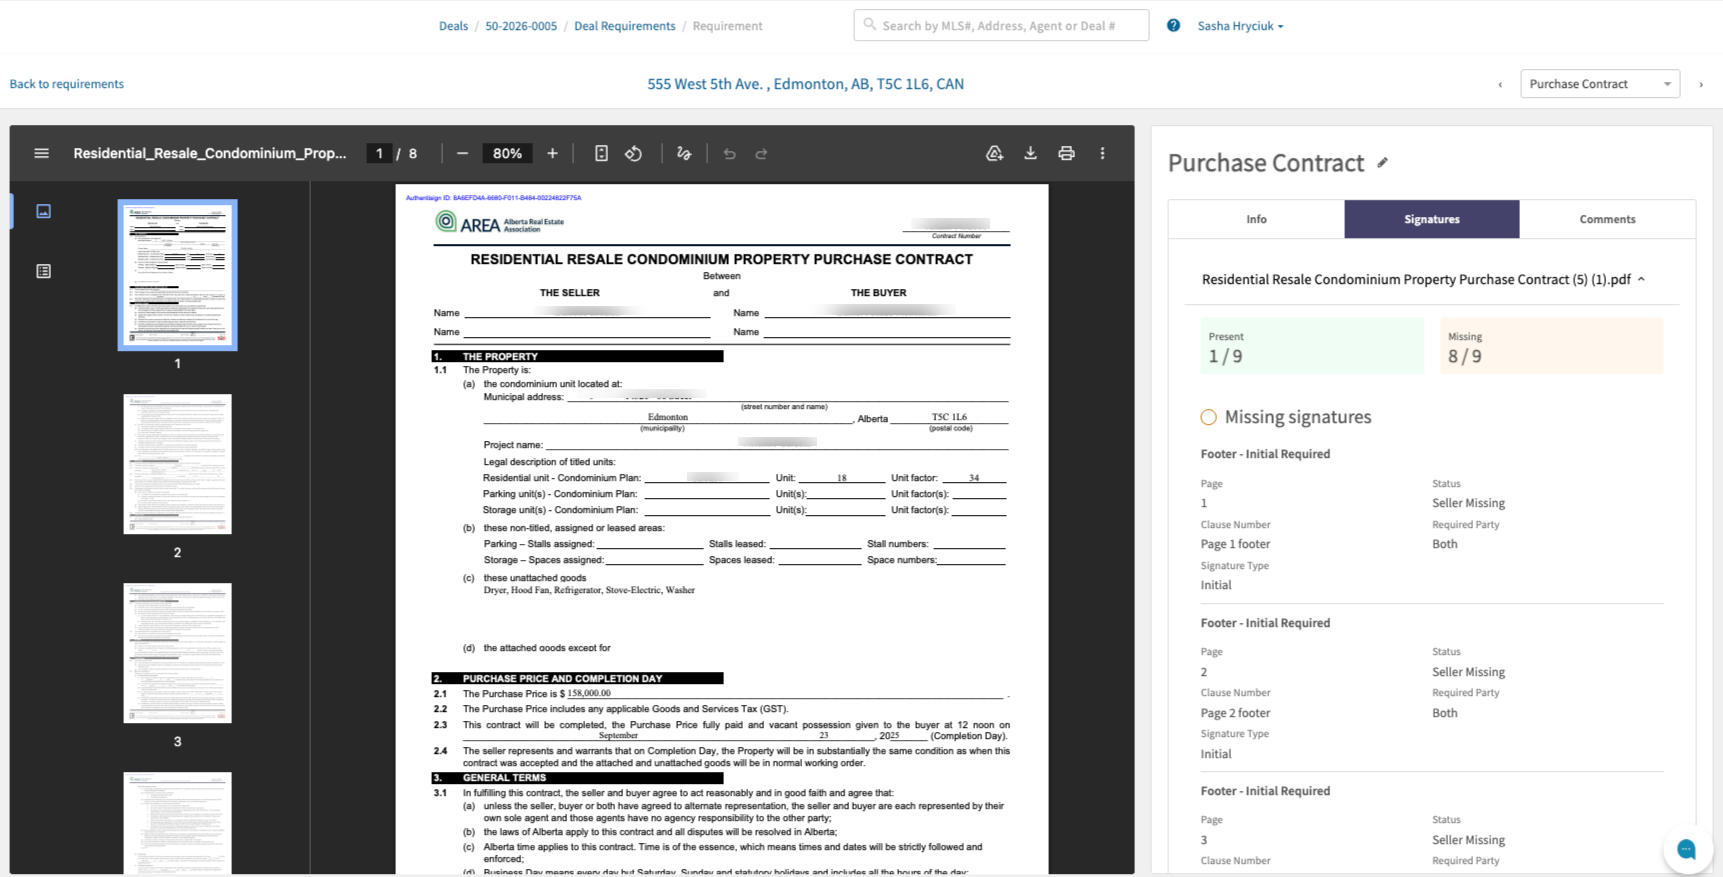The image size is (1723, 877).
Task: Edit the Purchase Contract title
Action: (x=1382, y=162)
